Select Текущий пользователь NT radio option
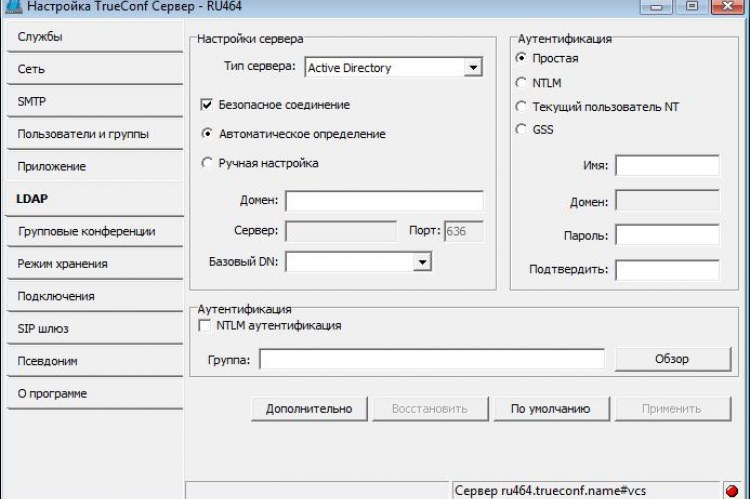The height and width of the screenshot is (499, 750). (x=521, y=106)
